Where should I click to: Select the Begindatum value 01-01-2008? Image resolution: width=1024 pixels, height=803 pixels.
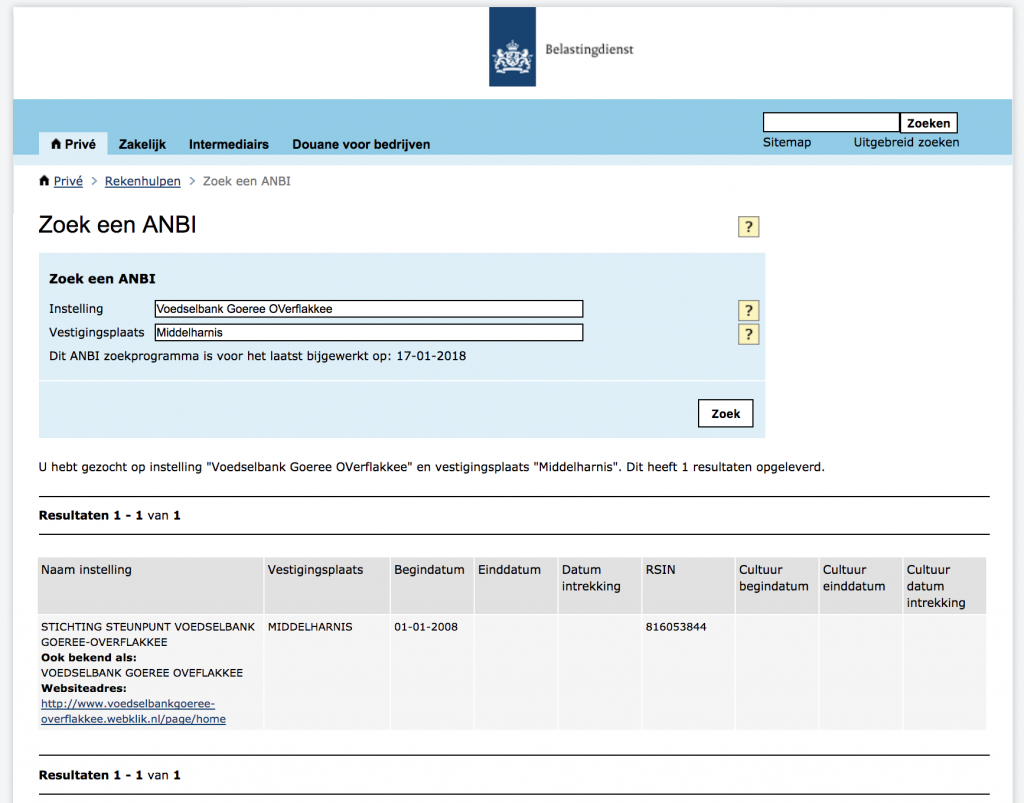pos(426,627)
